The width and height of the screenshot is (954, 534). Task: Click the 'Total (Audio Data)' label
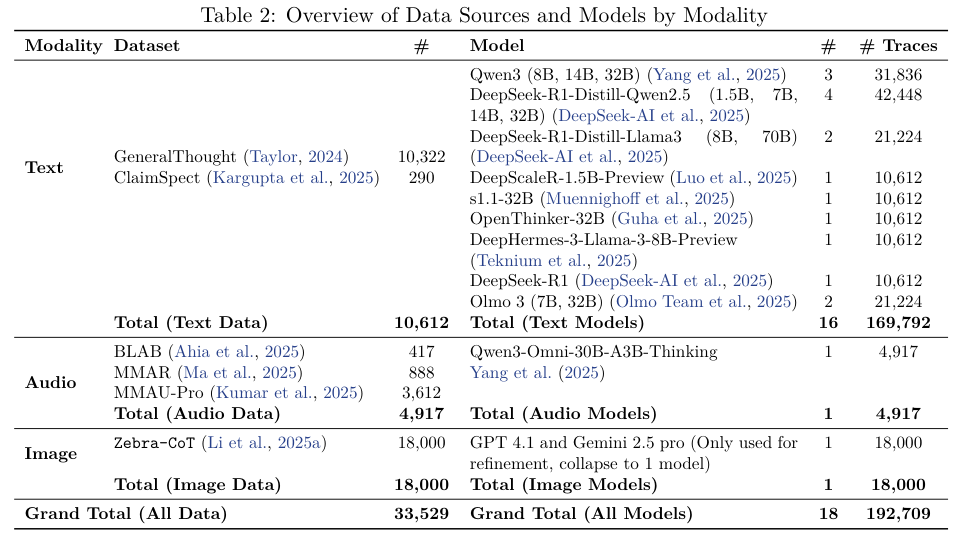(x=197, y=414)
